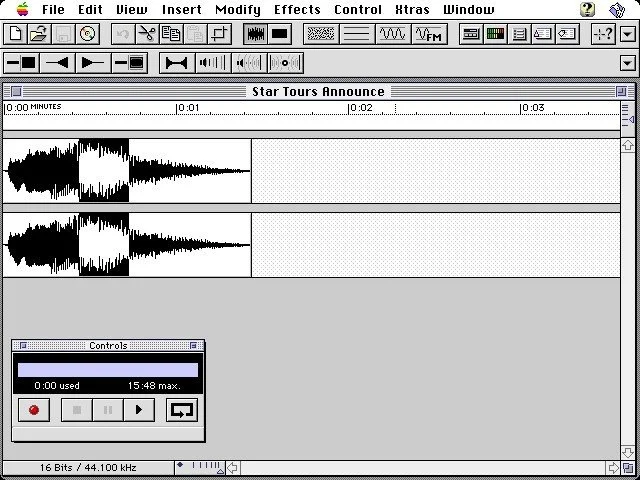Click the audio CD import icon
This screenshot has width=640, height=480.
(87, 33)
